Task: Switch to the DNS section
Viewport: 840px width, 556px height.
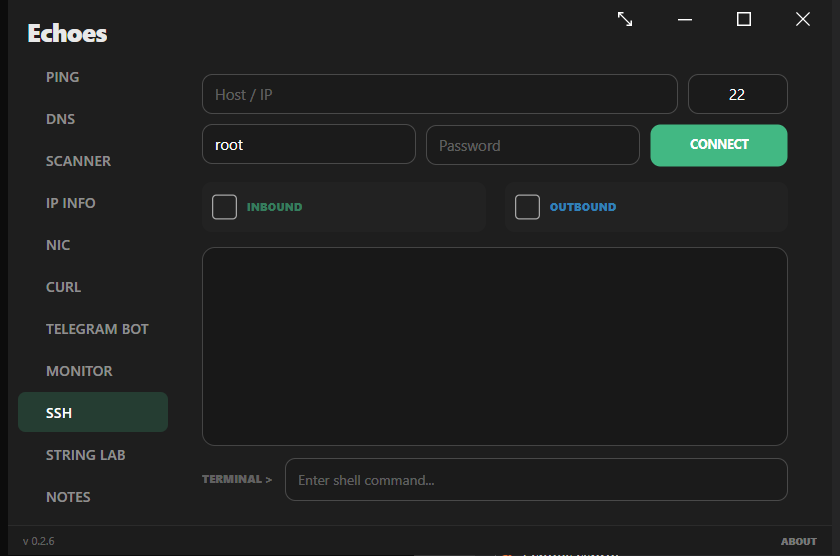Action: (x=60, y=119)
